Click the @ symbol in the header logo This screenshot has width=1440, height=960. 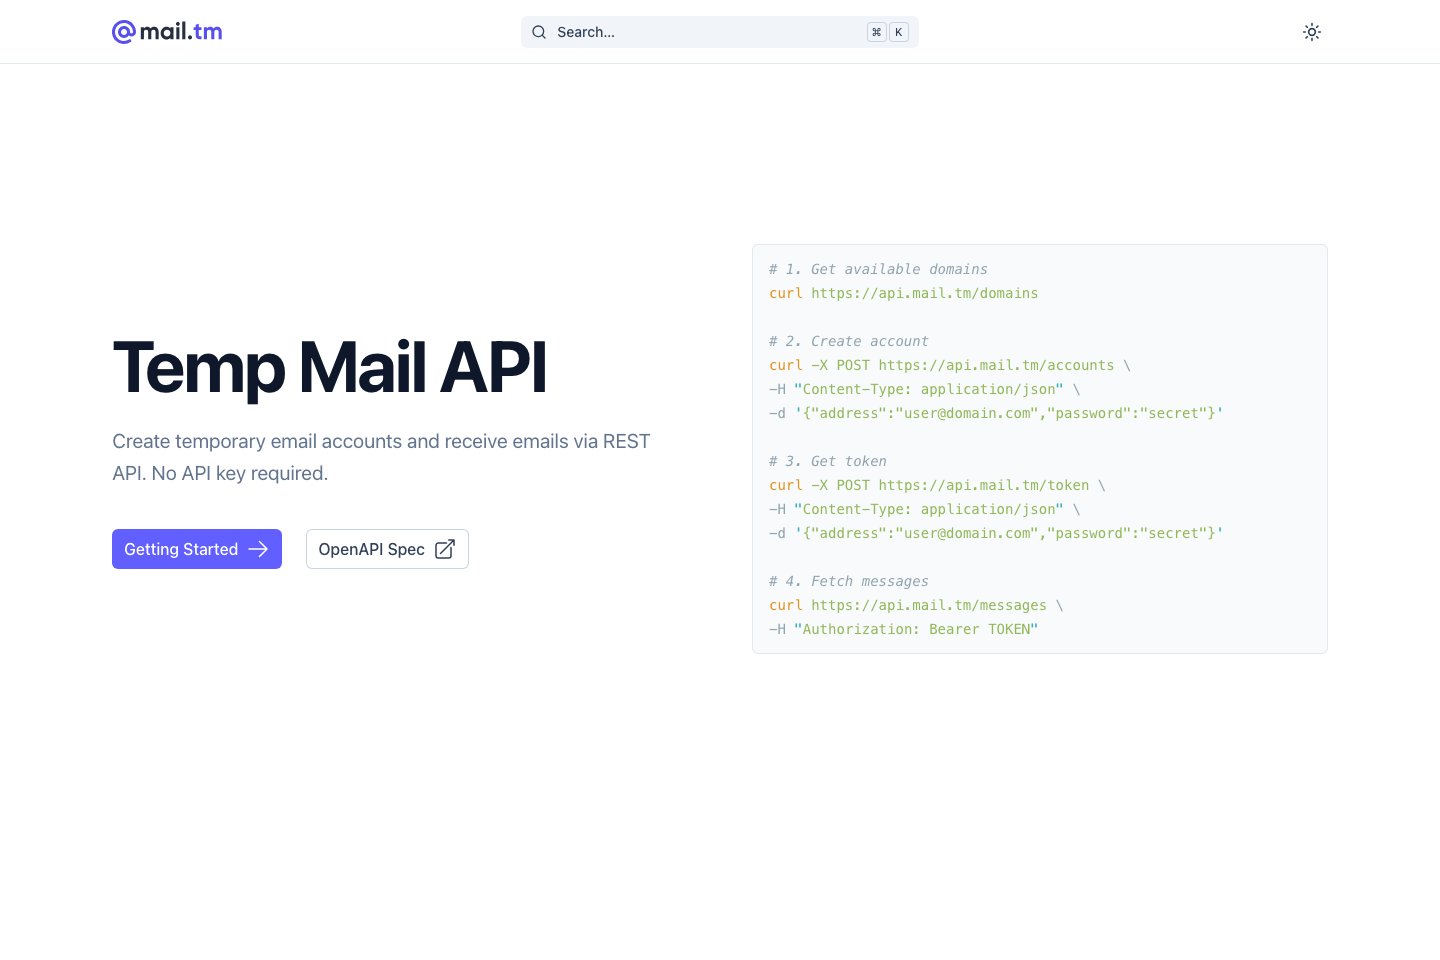(x=121, y=31)
